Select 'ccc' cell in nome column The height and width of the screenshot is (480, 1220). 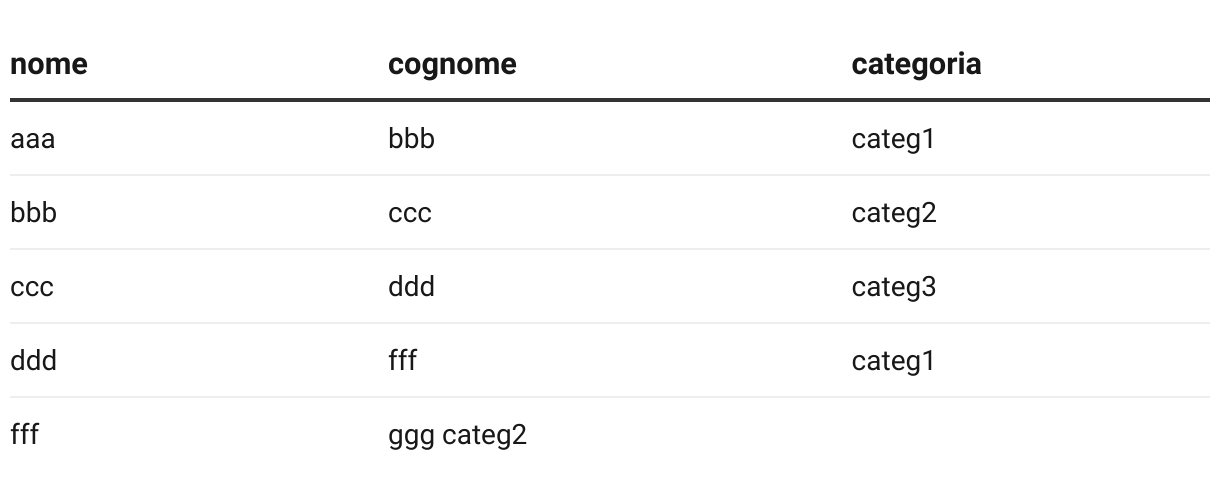pos(32,287)
